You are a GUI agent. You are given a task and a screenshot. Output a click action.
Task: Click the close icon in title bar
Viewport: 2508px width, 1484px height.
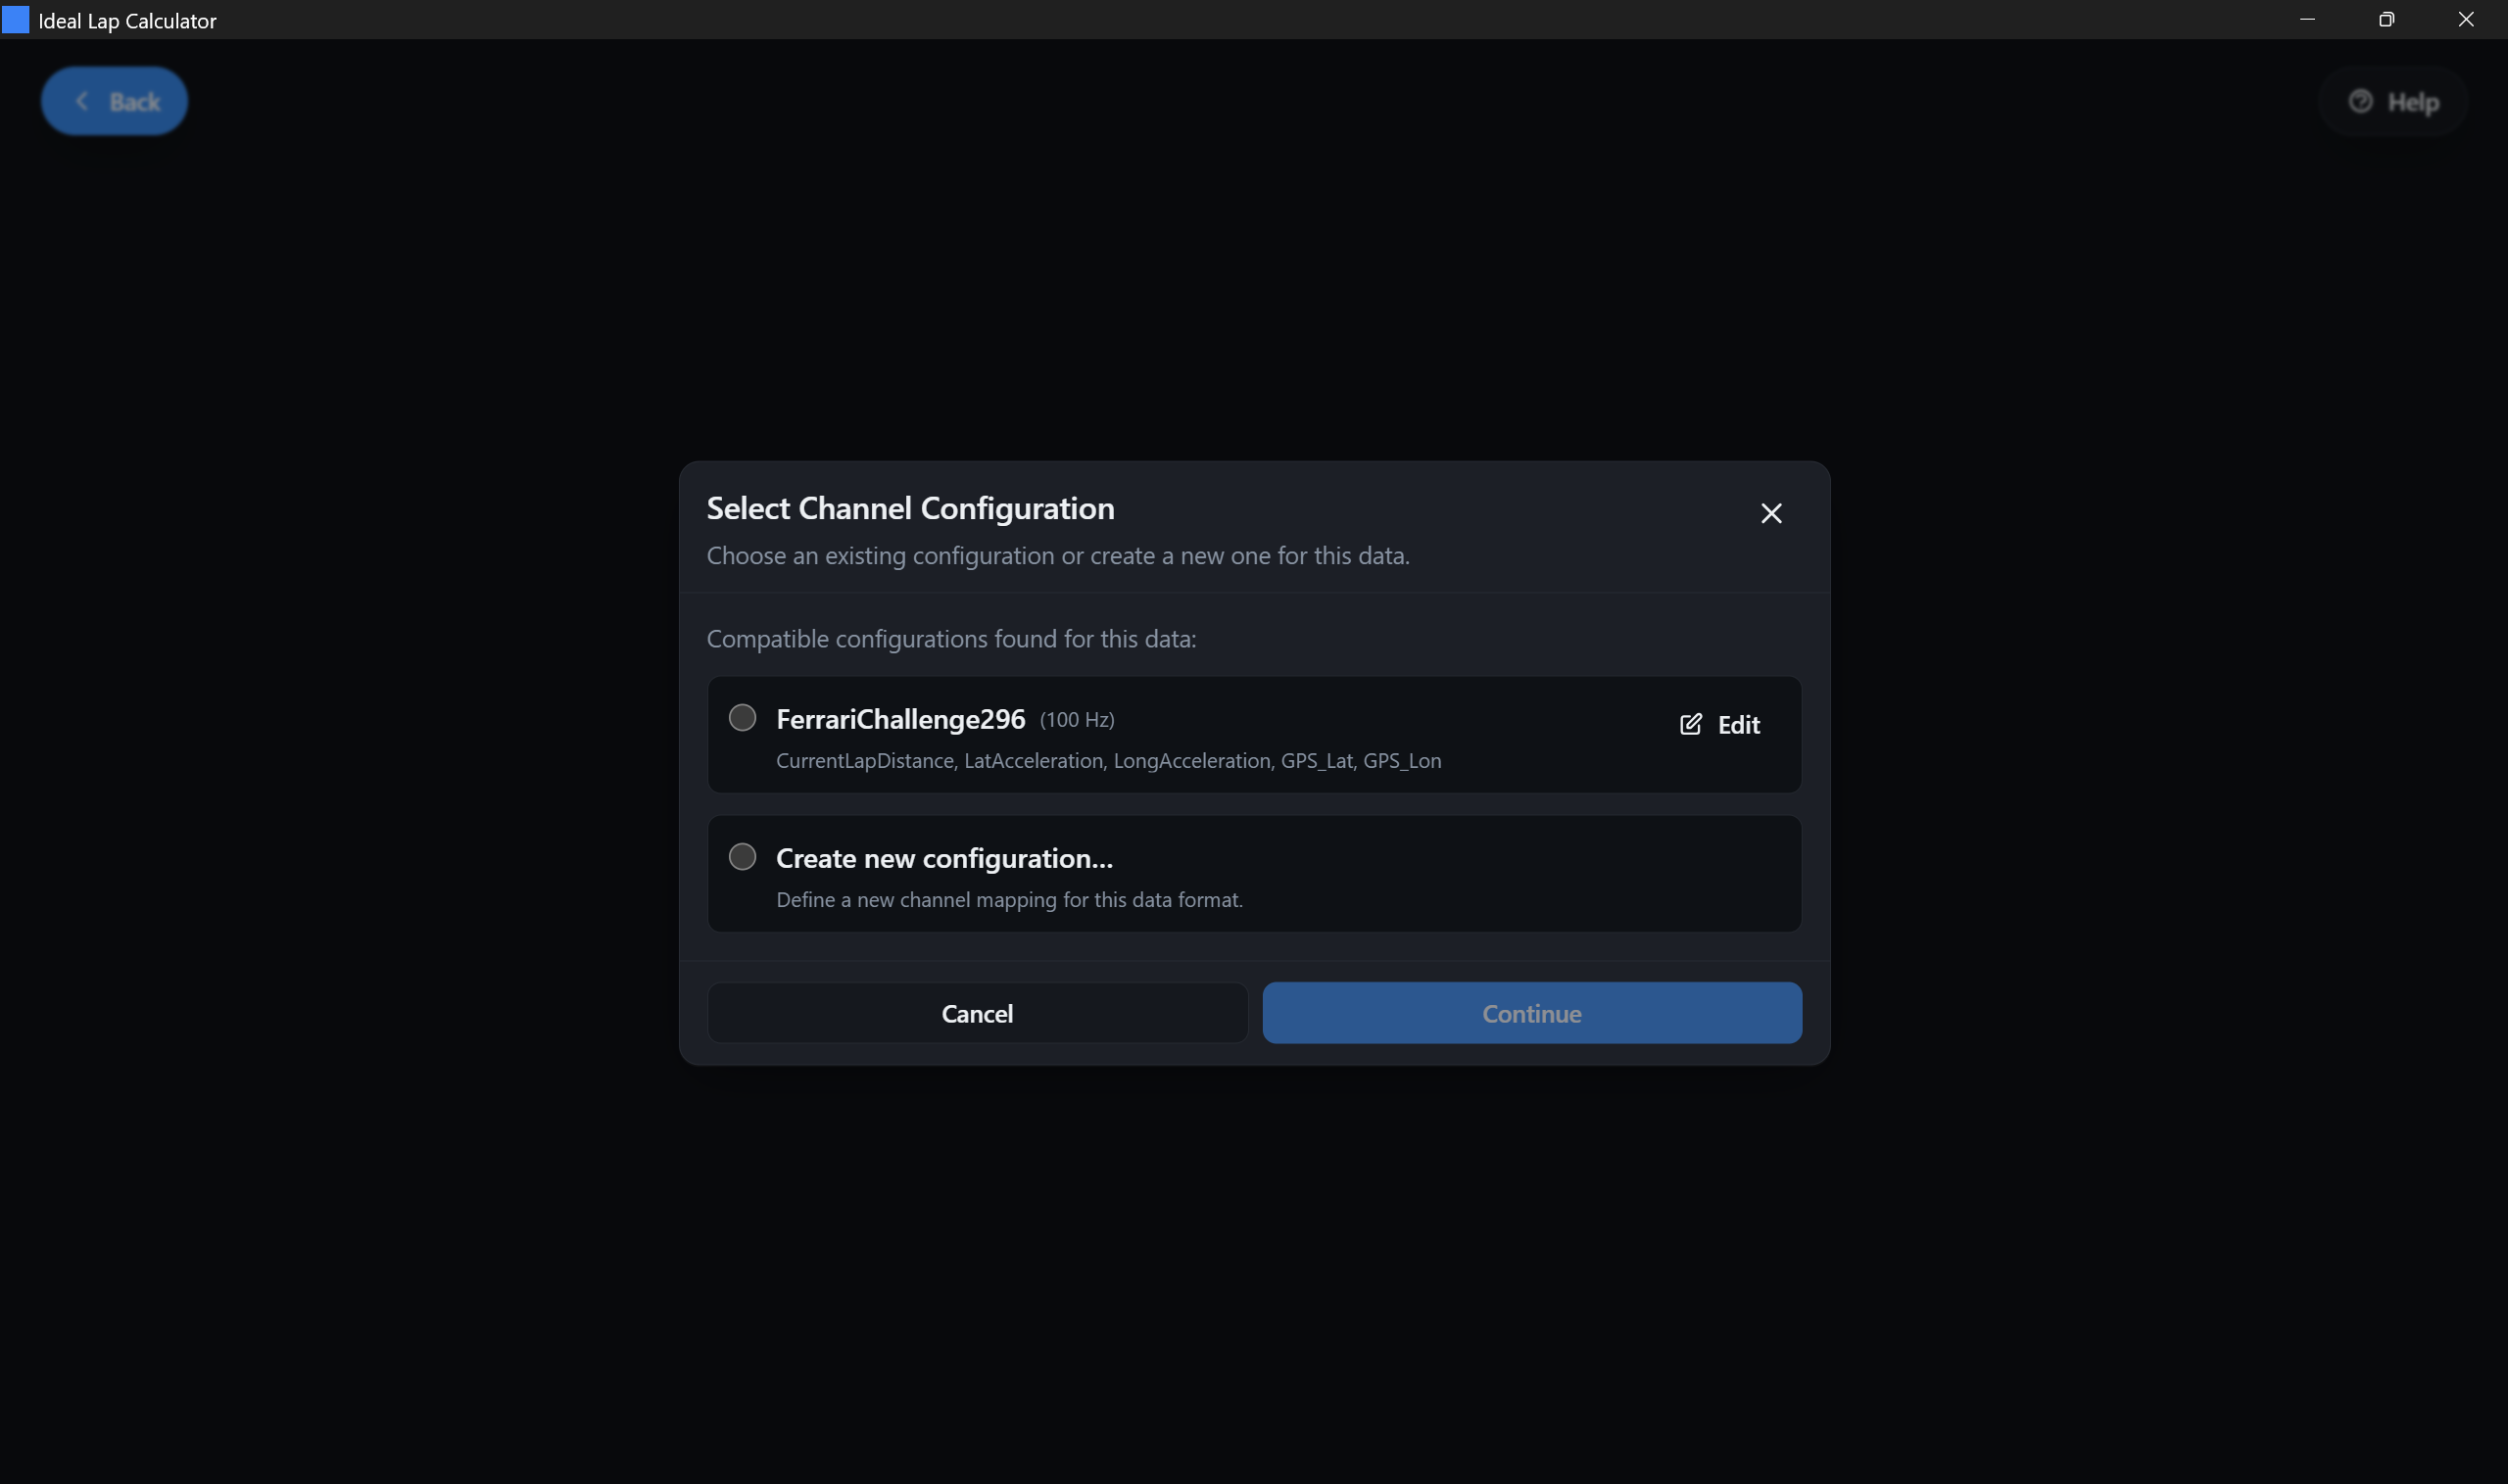point(2467,19)
